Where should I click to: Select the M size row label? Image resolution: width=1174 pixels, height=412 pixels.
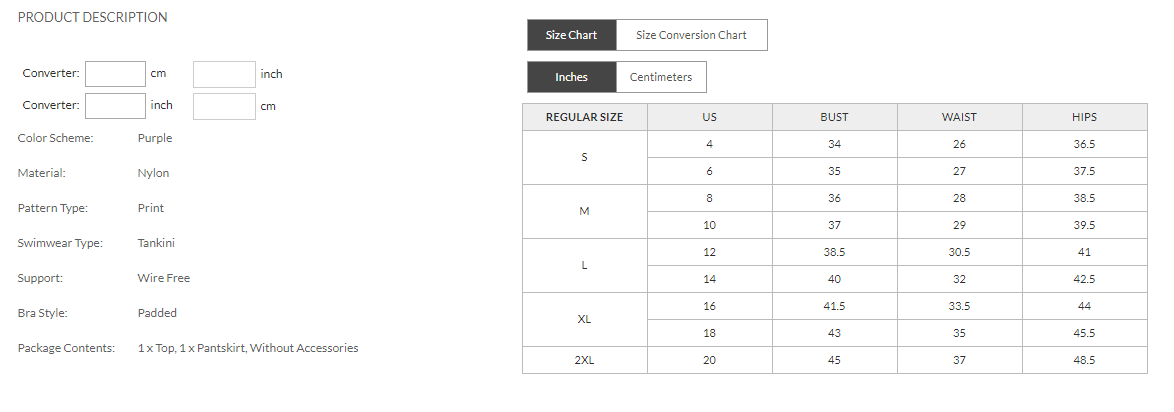coord(584,212)
